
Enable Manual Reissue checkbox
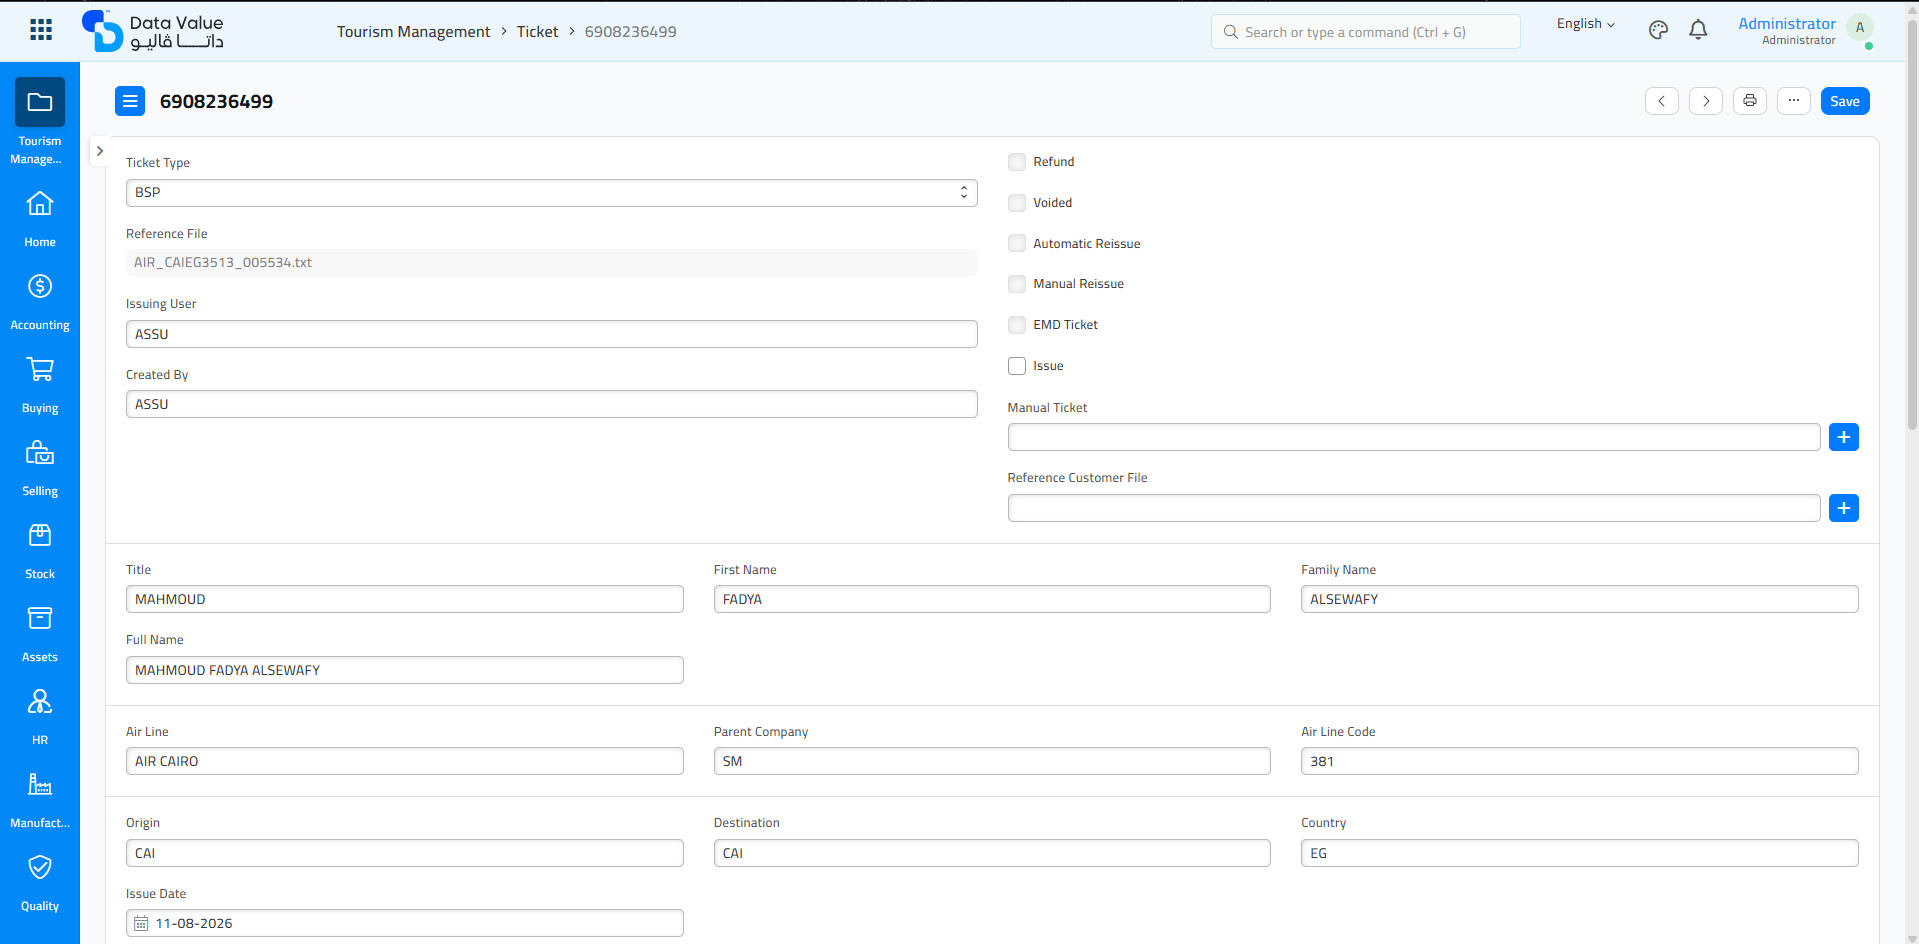tap(1017, 284)
